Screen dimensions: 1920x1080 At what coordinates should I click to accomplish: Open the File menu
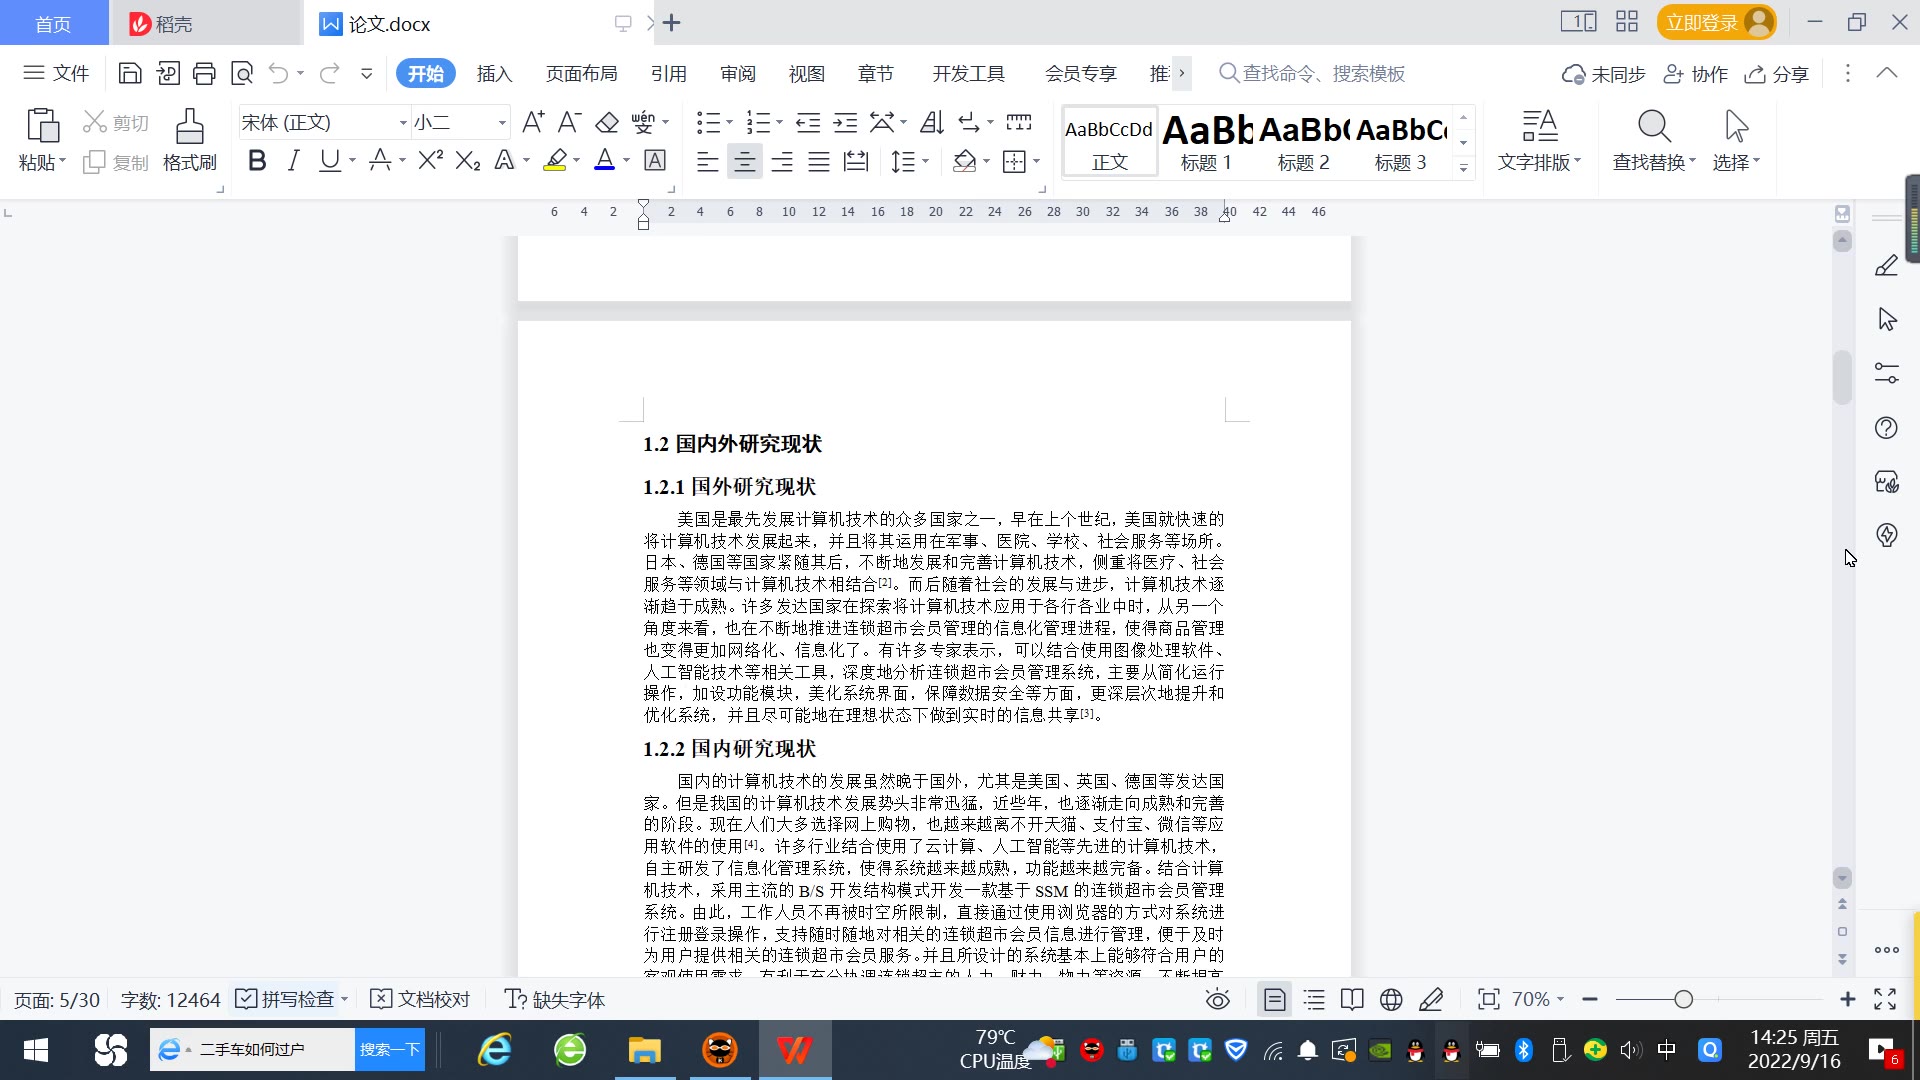point(56,73)
